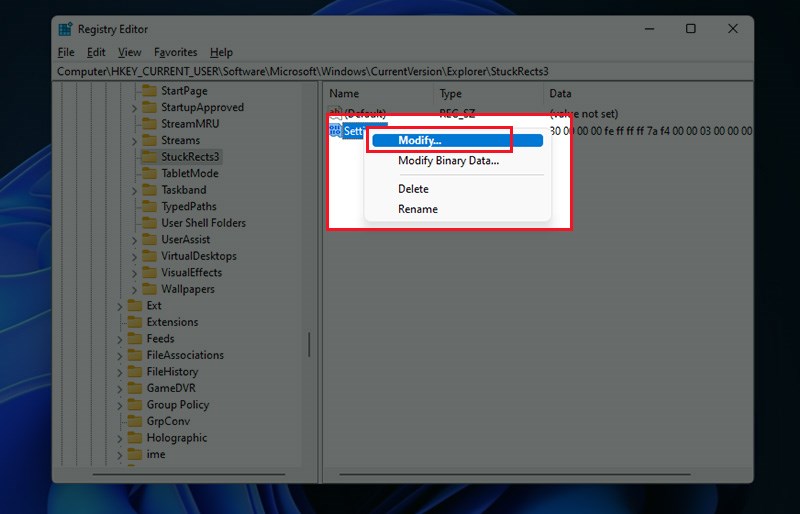Choose Modify... from the context menu
The image size is (800, 514).
[457, 140]
